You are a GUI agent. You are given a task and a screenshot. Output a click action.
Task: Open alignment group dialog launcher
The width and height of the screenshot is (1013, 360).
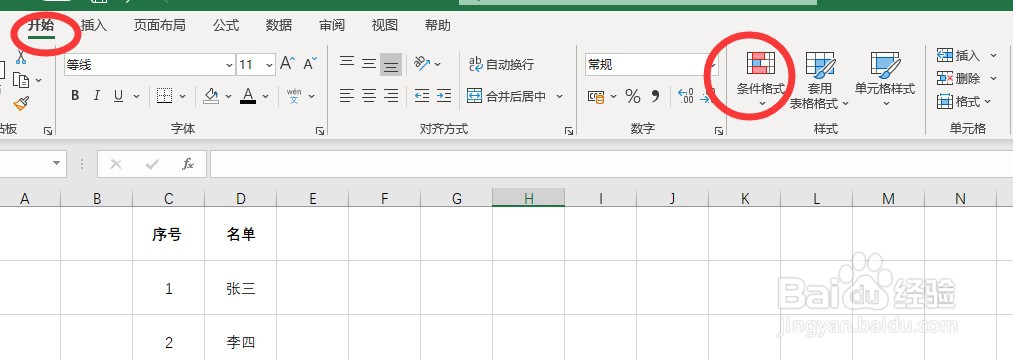(x=569, y=131)
